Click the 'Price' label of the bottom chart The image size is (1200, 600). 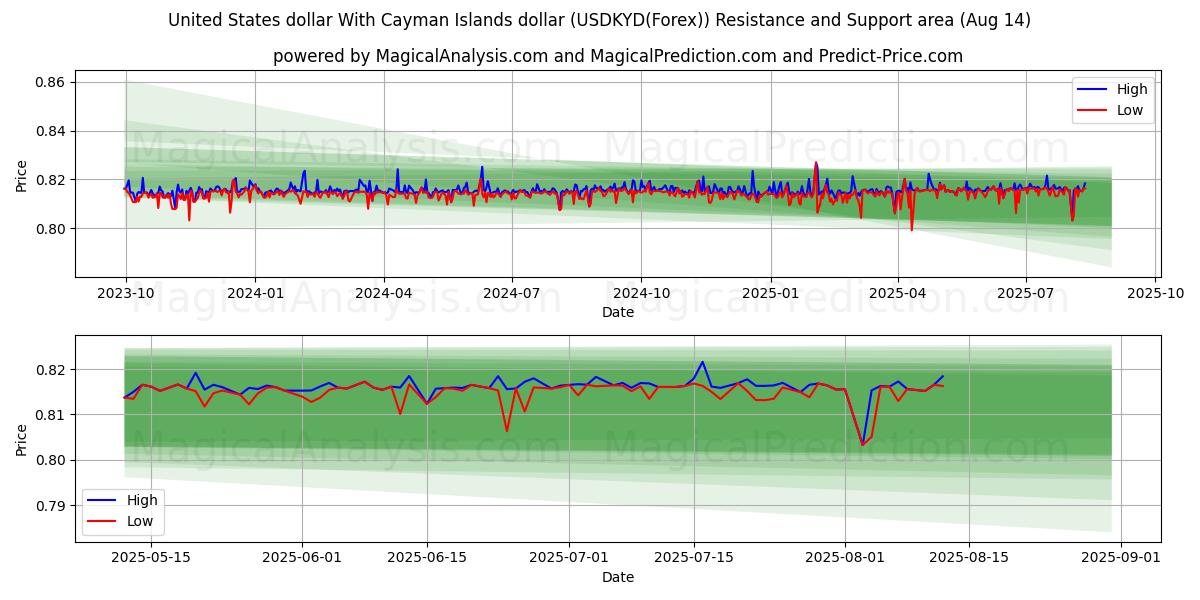[22, 438]
